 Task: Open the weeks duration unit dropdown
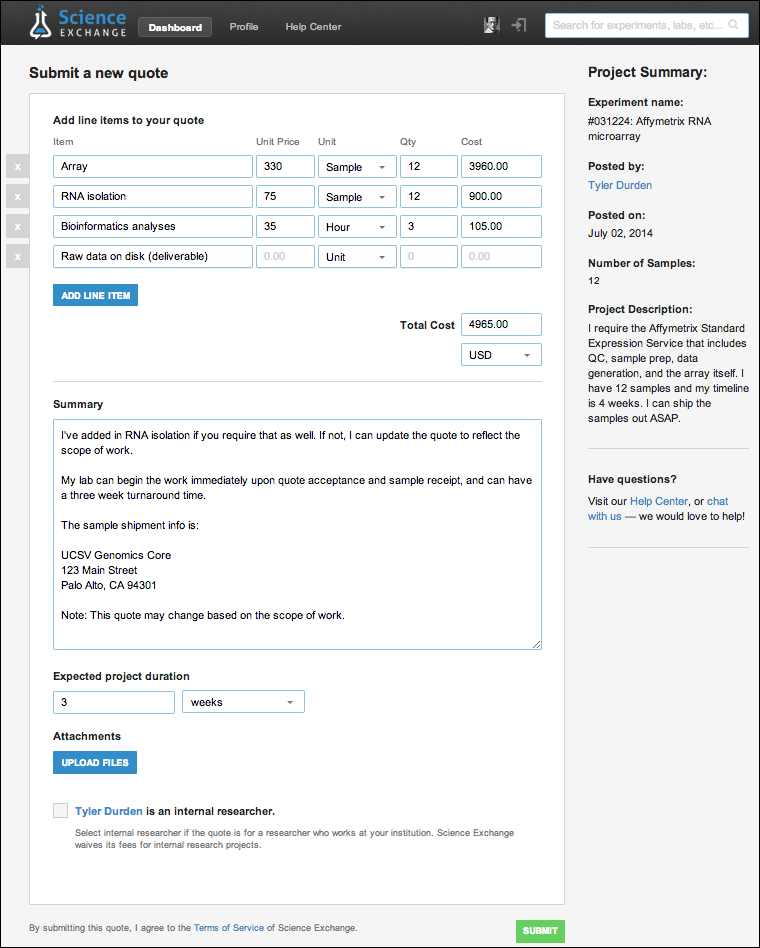243,702
